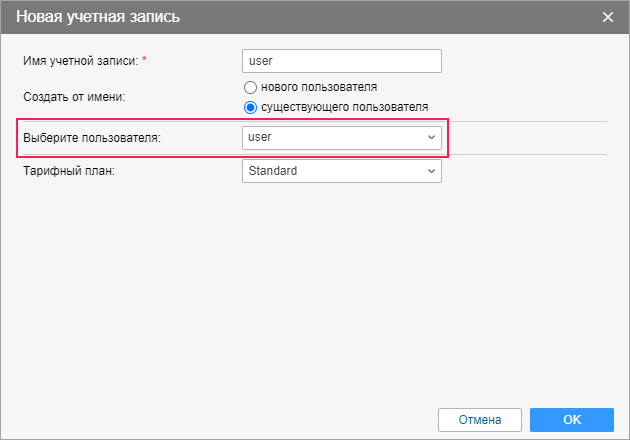
Task: Click the 'user' text in the user dropdown
Action: [261, 137]
